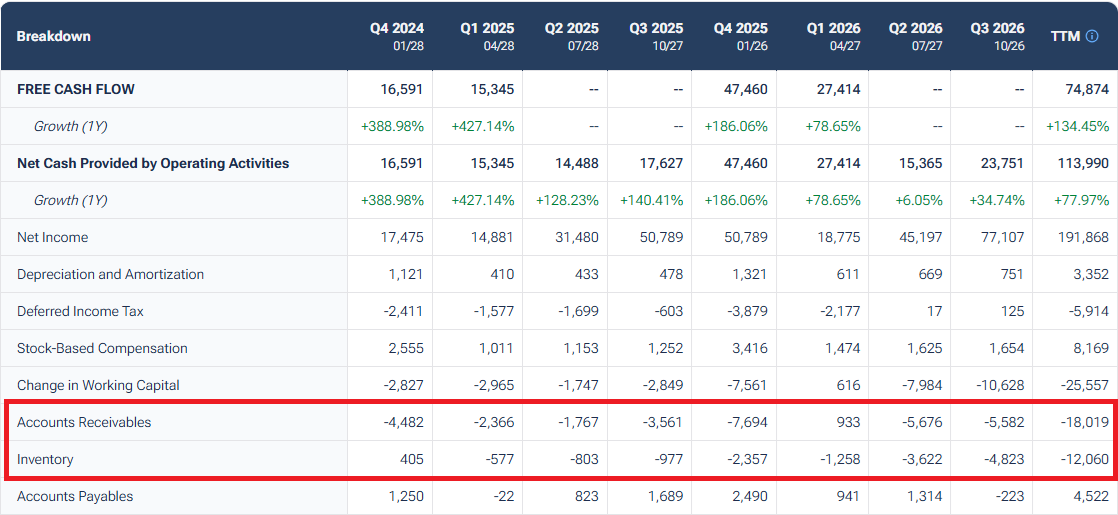The image size is (1118, 515).
Task: Click the info icon next to TTM
Action: click(x=1092, y=36)
